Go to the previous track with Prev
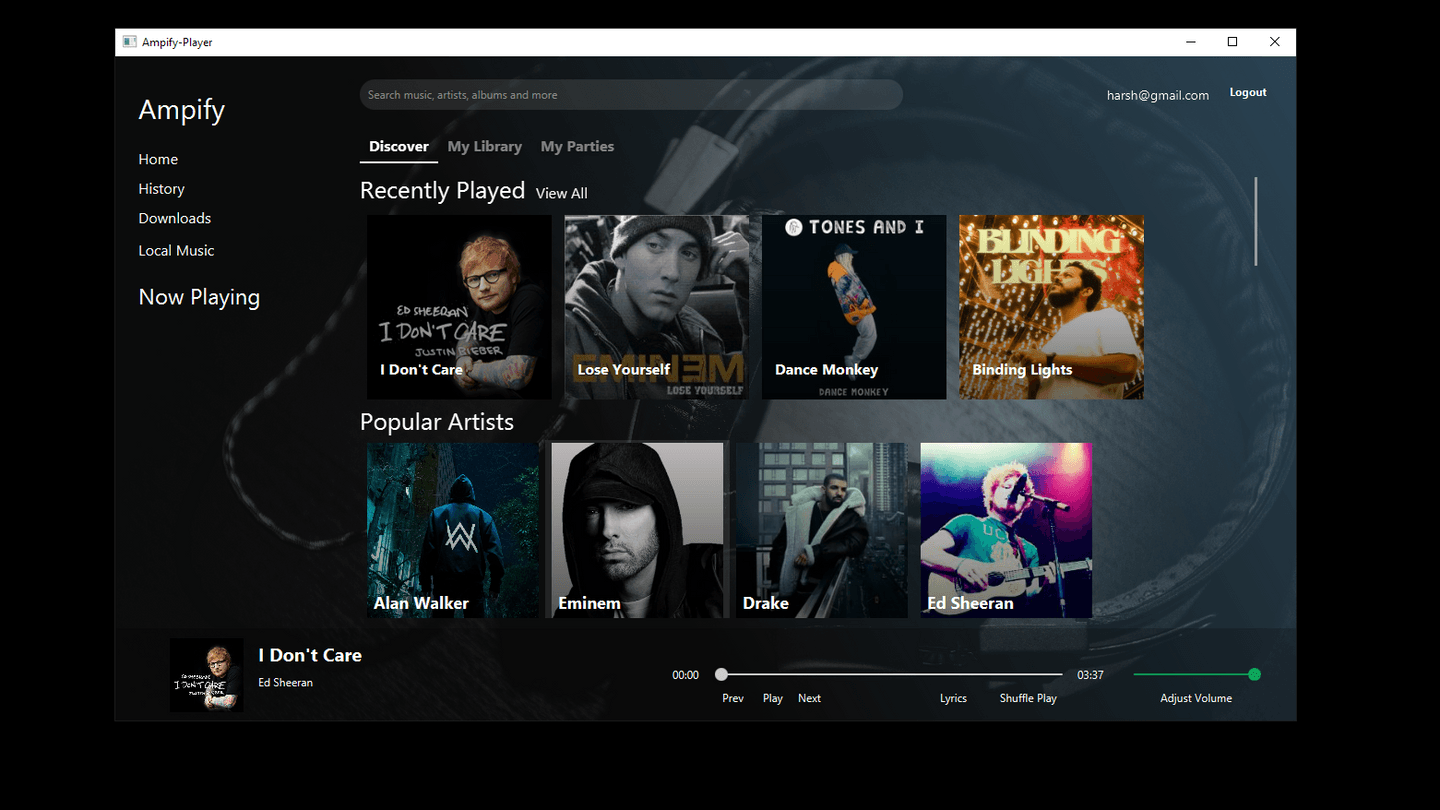Screen dimensions: 1440x810 [733, 698]
